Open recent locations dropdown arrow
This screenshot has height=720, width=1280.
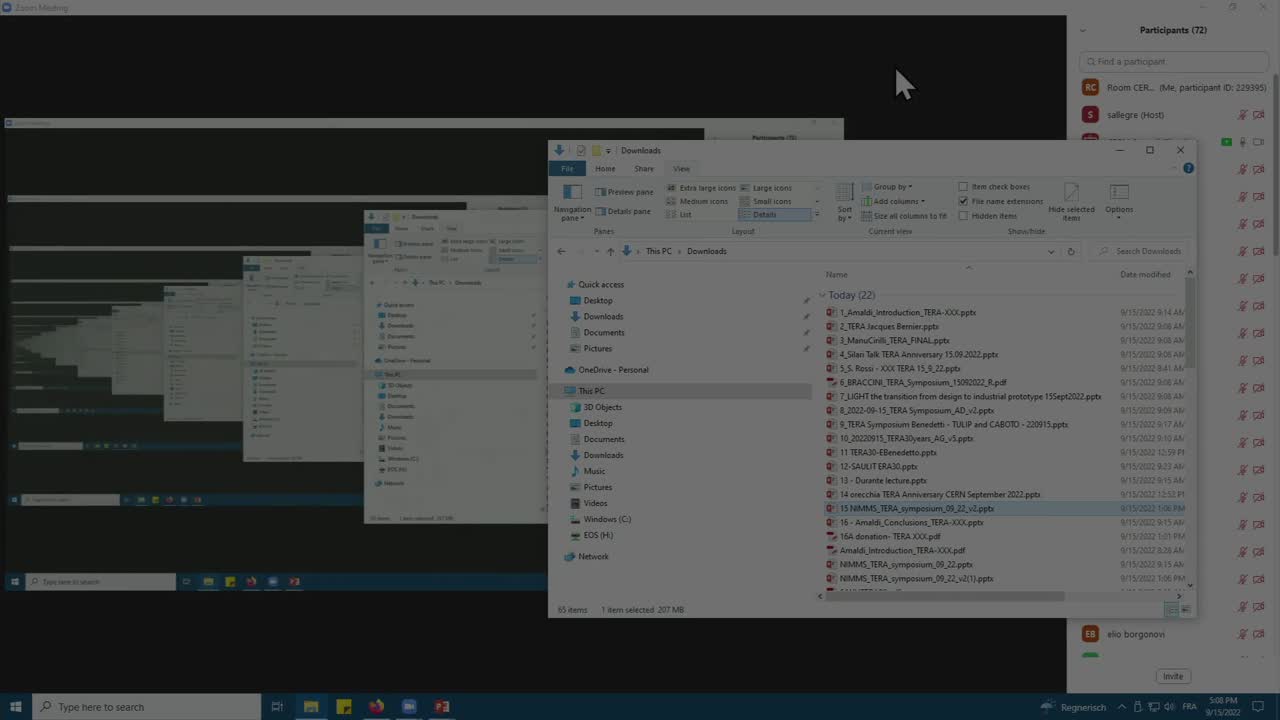pos(597,251)
